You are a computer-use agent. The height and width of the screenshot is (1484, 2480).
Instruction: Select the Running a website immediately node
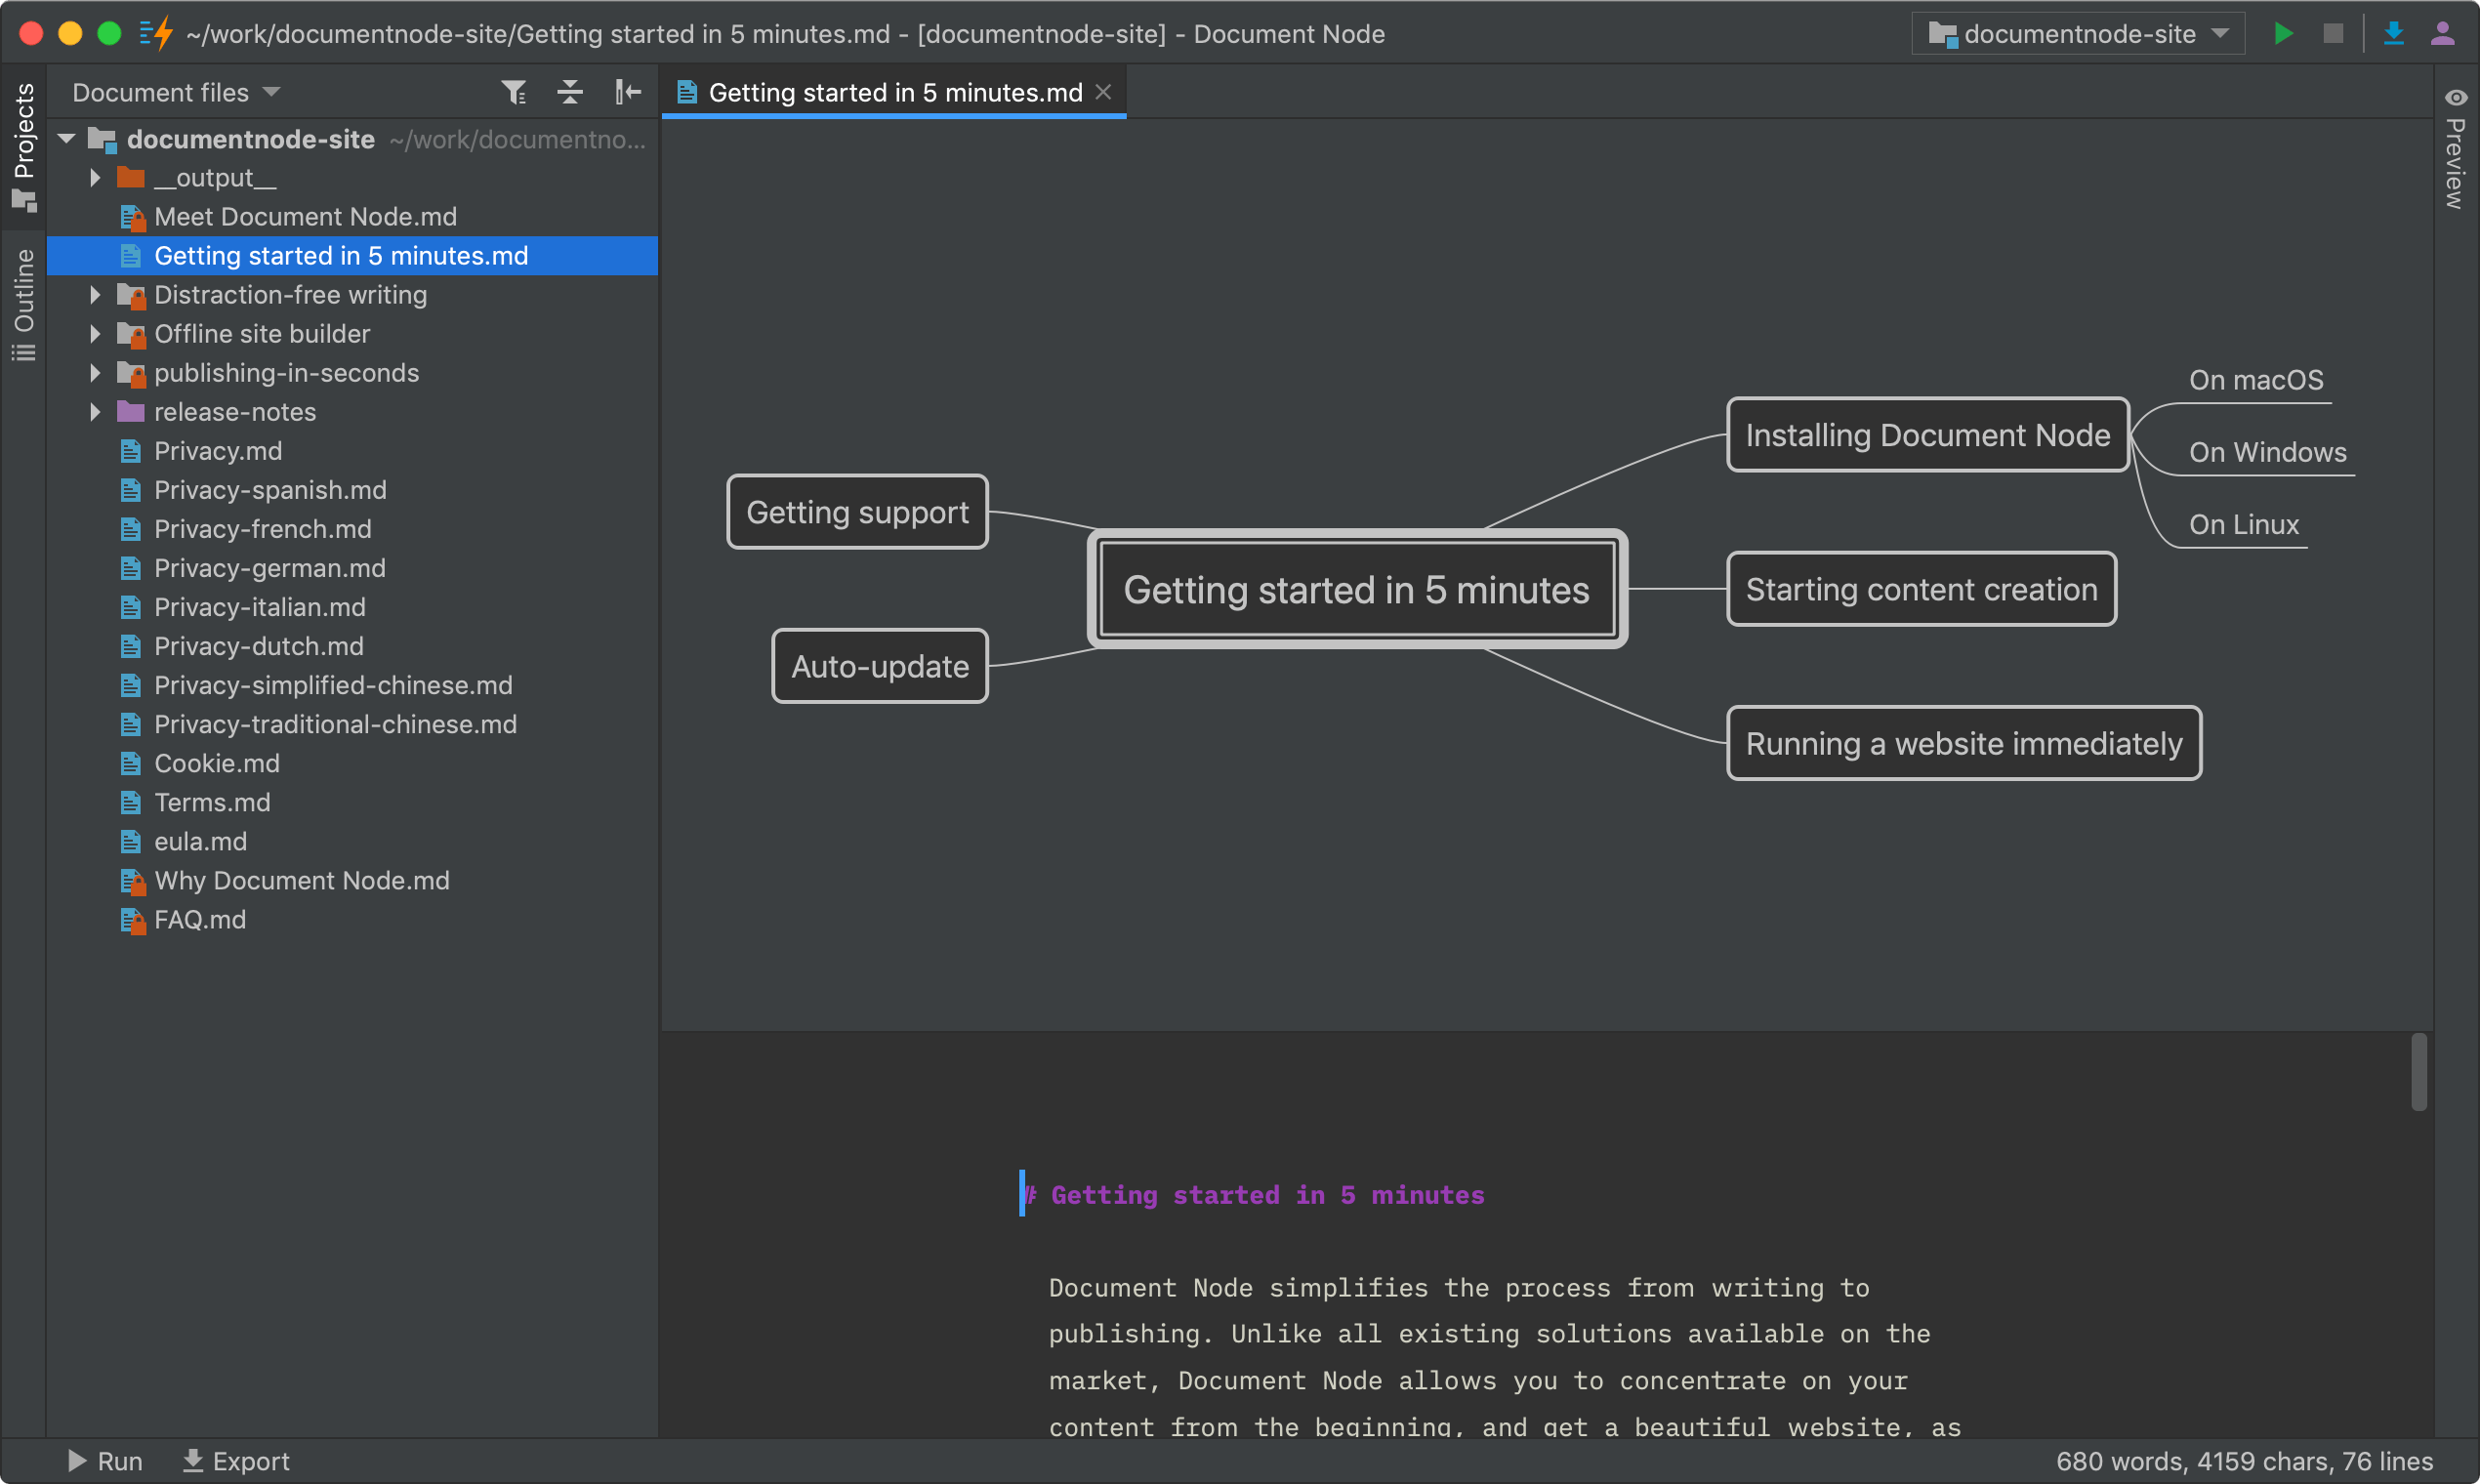pyautogui.click(x=1964, y=743)
